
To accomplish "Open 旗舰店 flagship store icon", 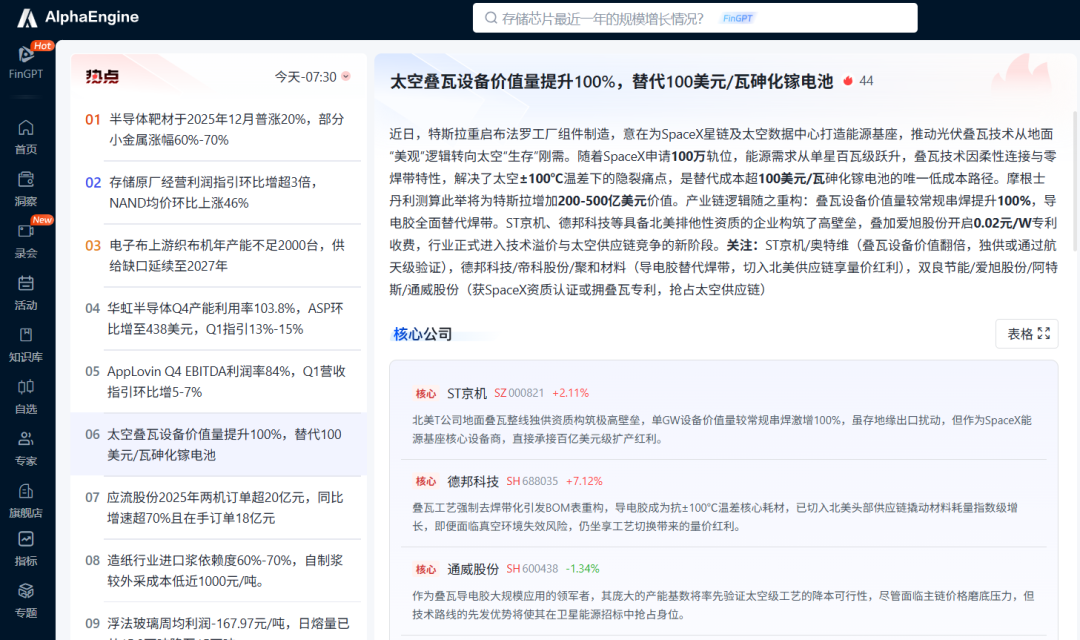I will (x=26, y=491).
